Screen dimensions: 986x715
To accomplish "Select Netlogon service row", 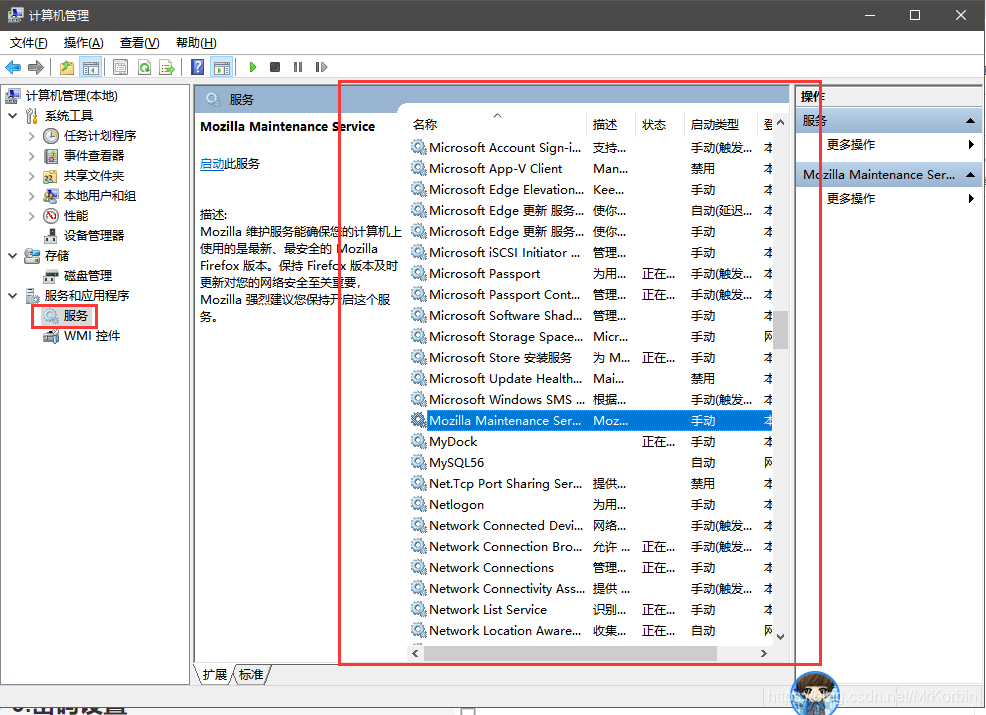I will (591, 505).
